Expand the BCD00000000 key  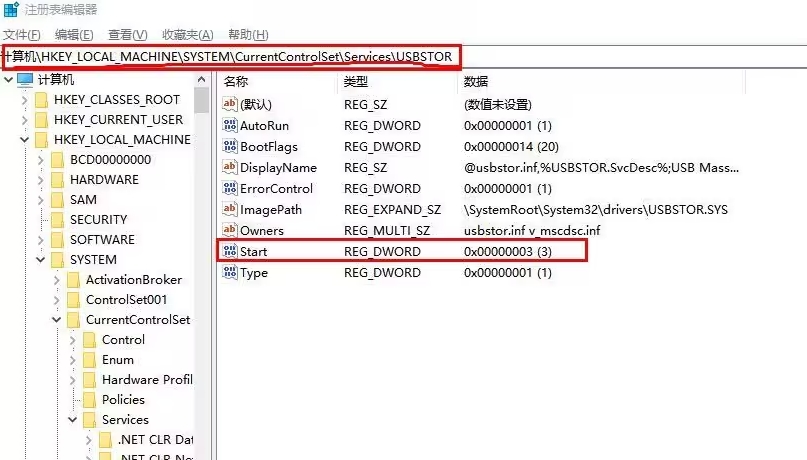coord(41,160)
